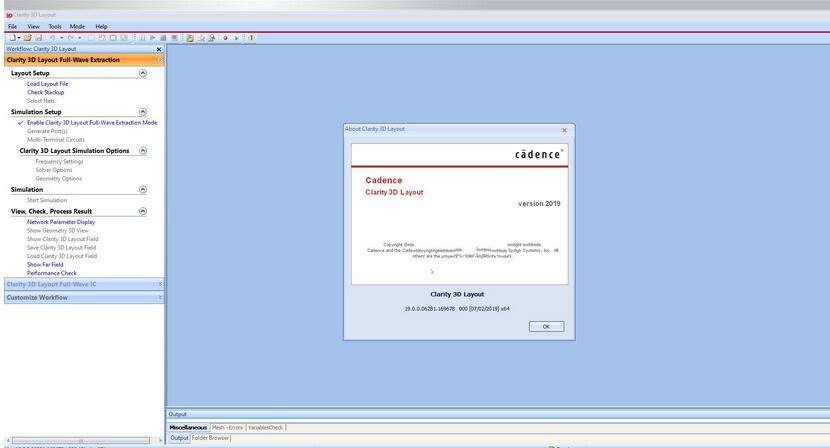Switch to the Folder Browser bottom tab

point(210,438)
